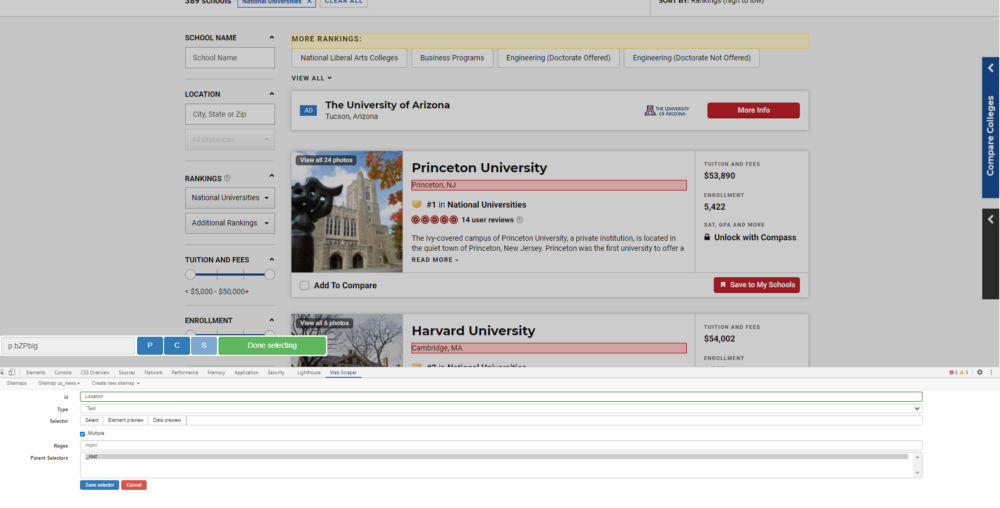Viewport: 1000px width, 508px height.
Task: Toggle the Multiple checkbox
Action: 82,433
